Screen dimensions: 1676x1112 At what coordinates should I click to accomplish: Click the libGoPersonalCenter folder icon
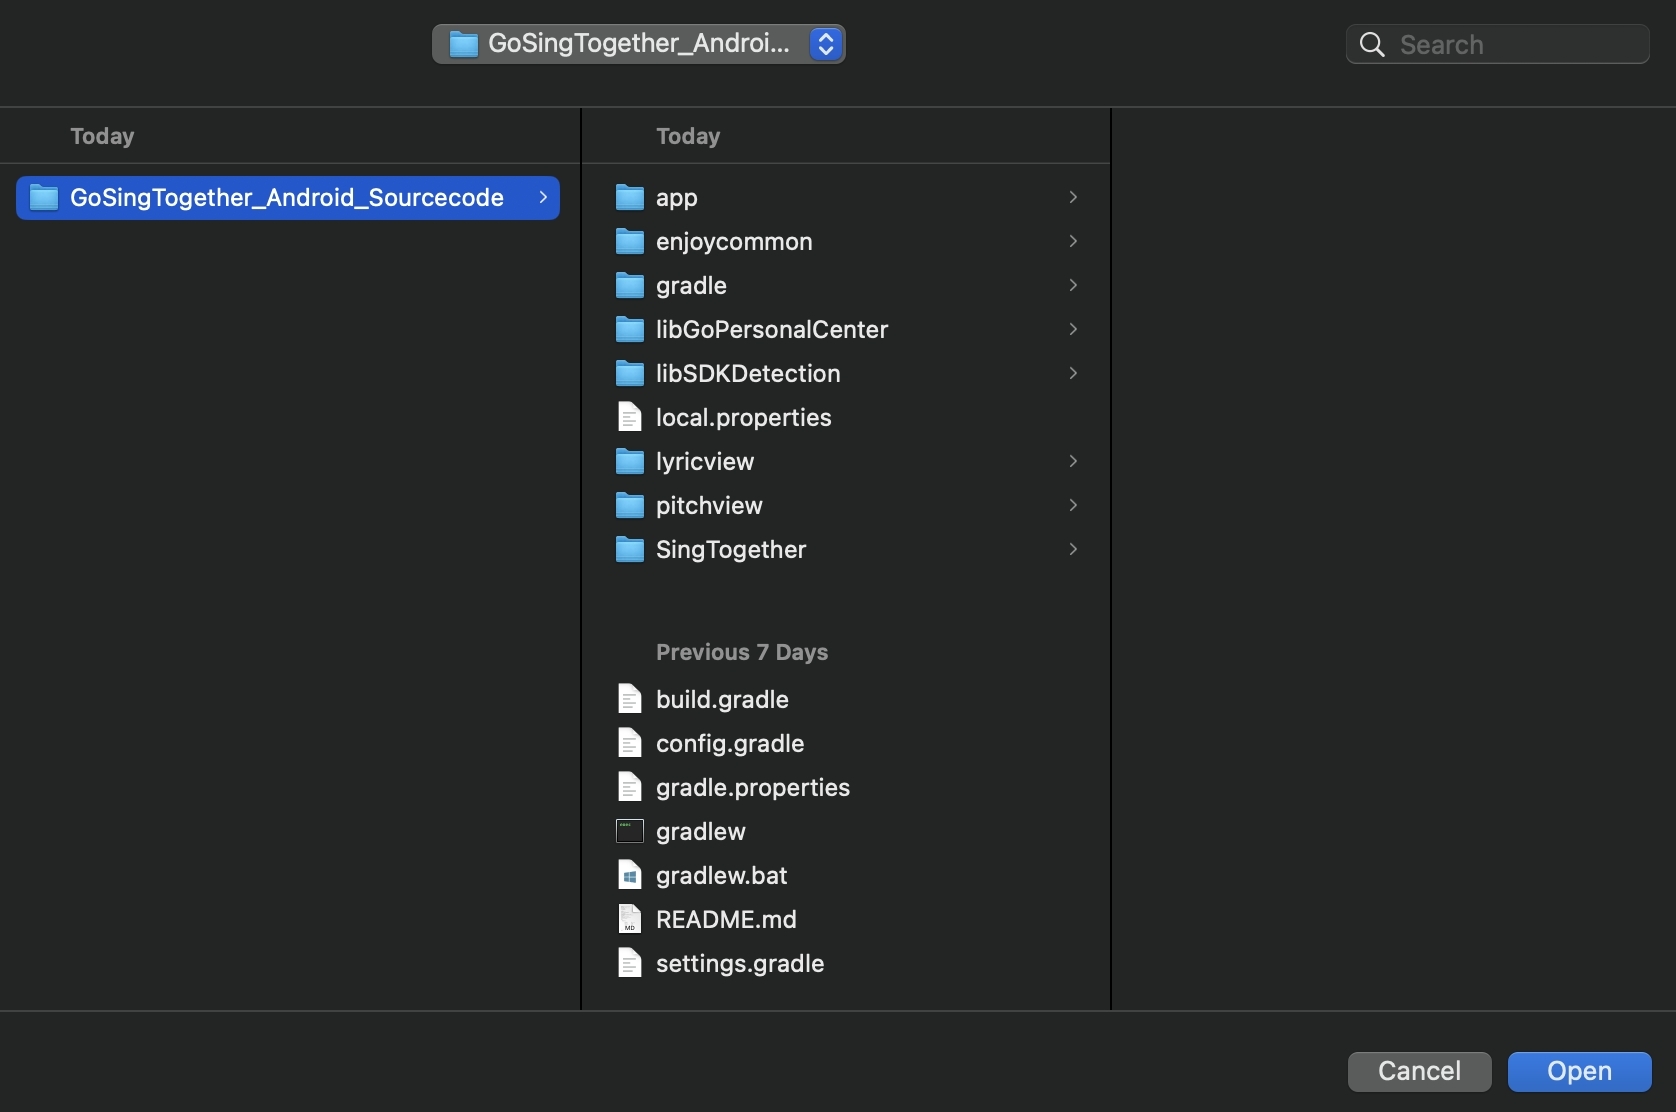629,329
